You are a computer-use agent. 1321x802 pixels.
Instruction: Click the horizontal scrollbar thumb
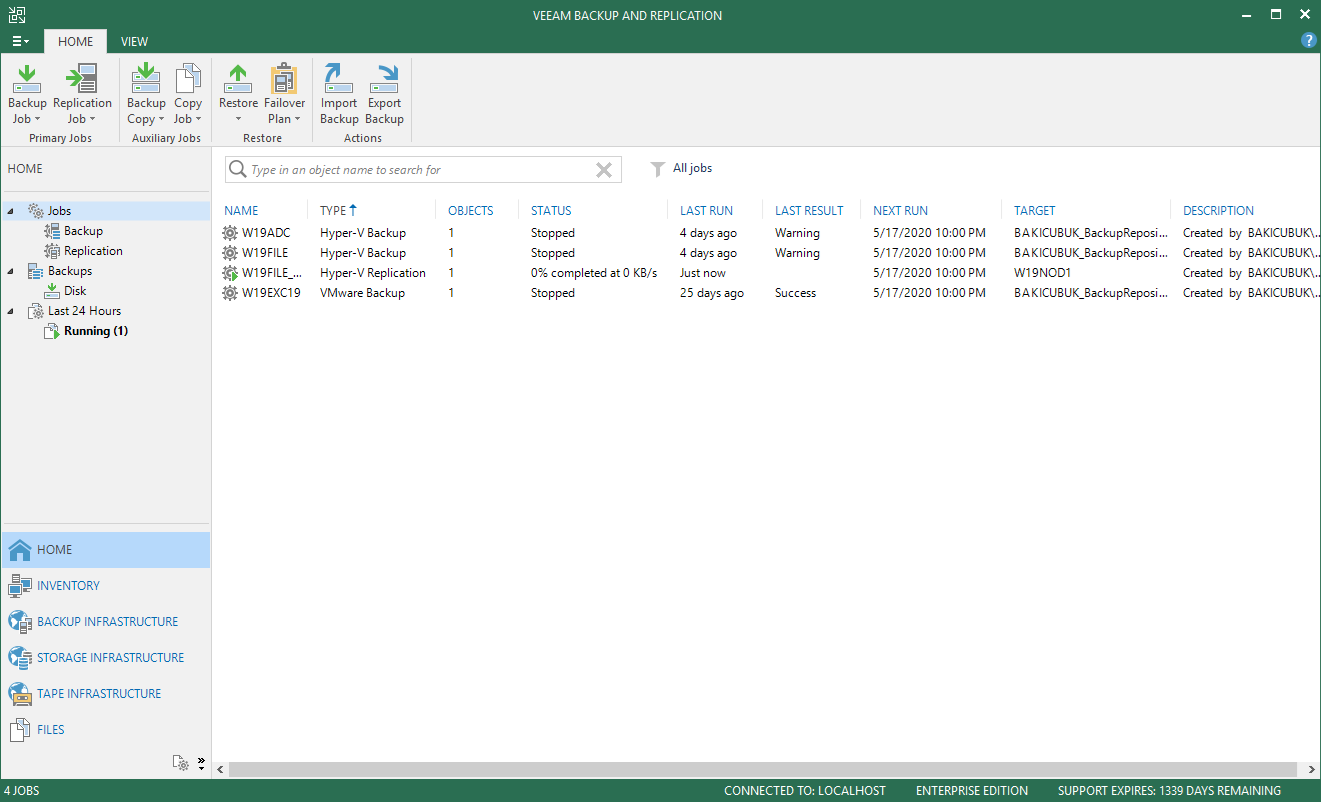763,770
